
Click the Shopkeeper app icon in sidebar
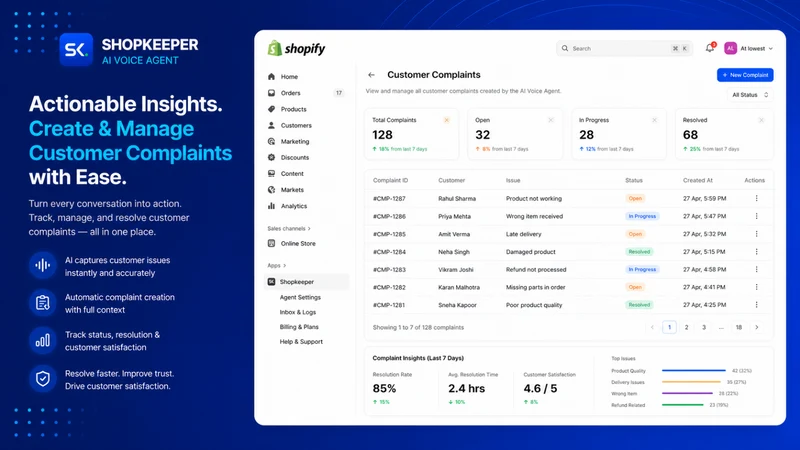[x=271, y=282]
